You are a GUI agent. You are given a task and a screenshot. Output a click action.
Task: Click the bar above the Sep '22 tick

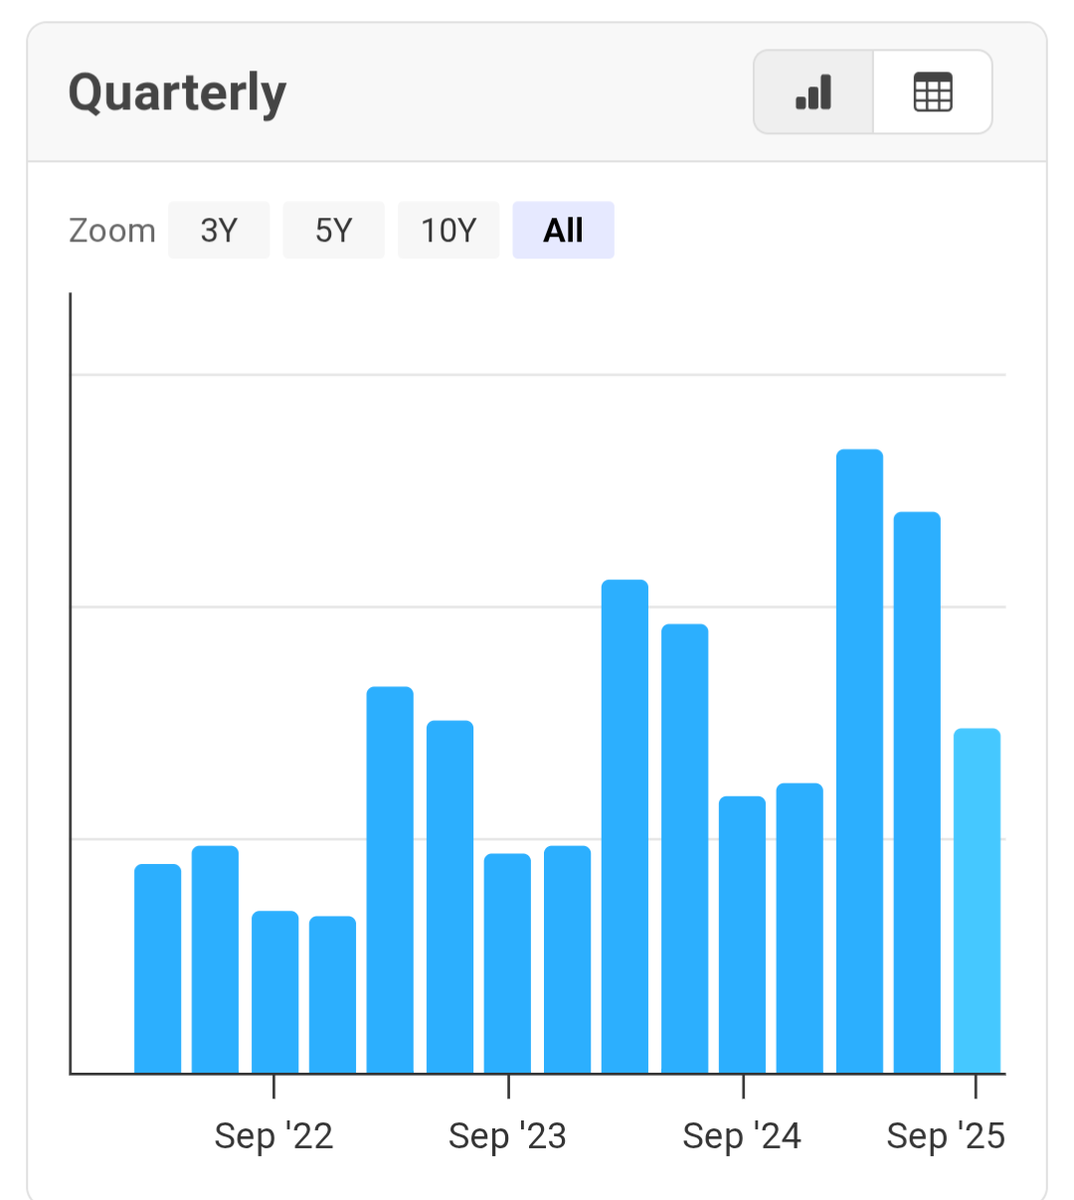[x=275, y=992]
